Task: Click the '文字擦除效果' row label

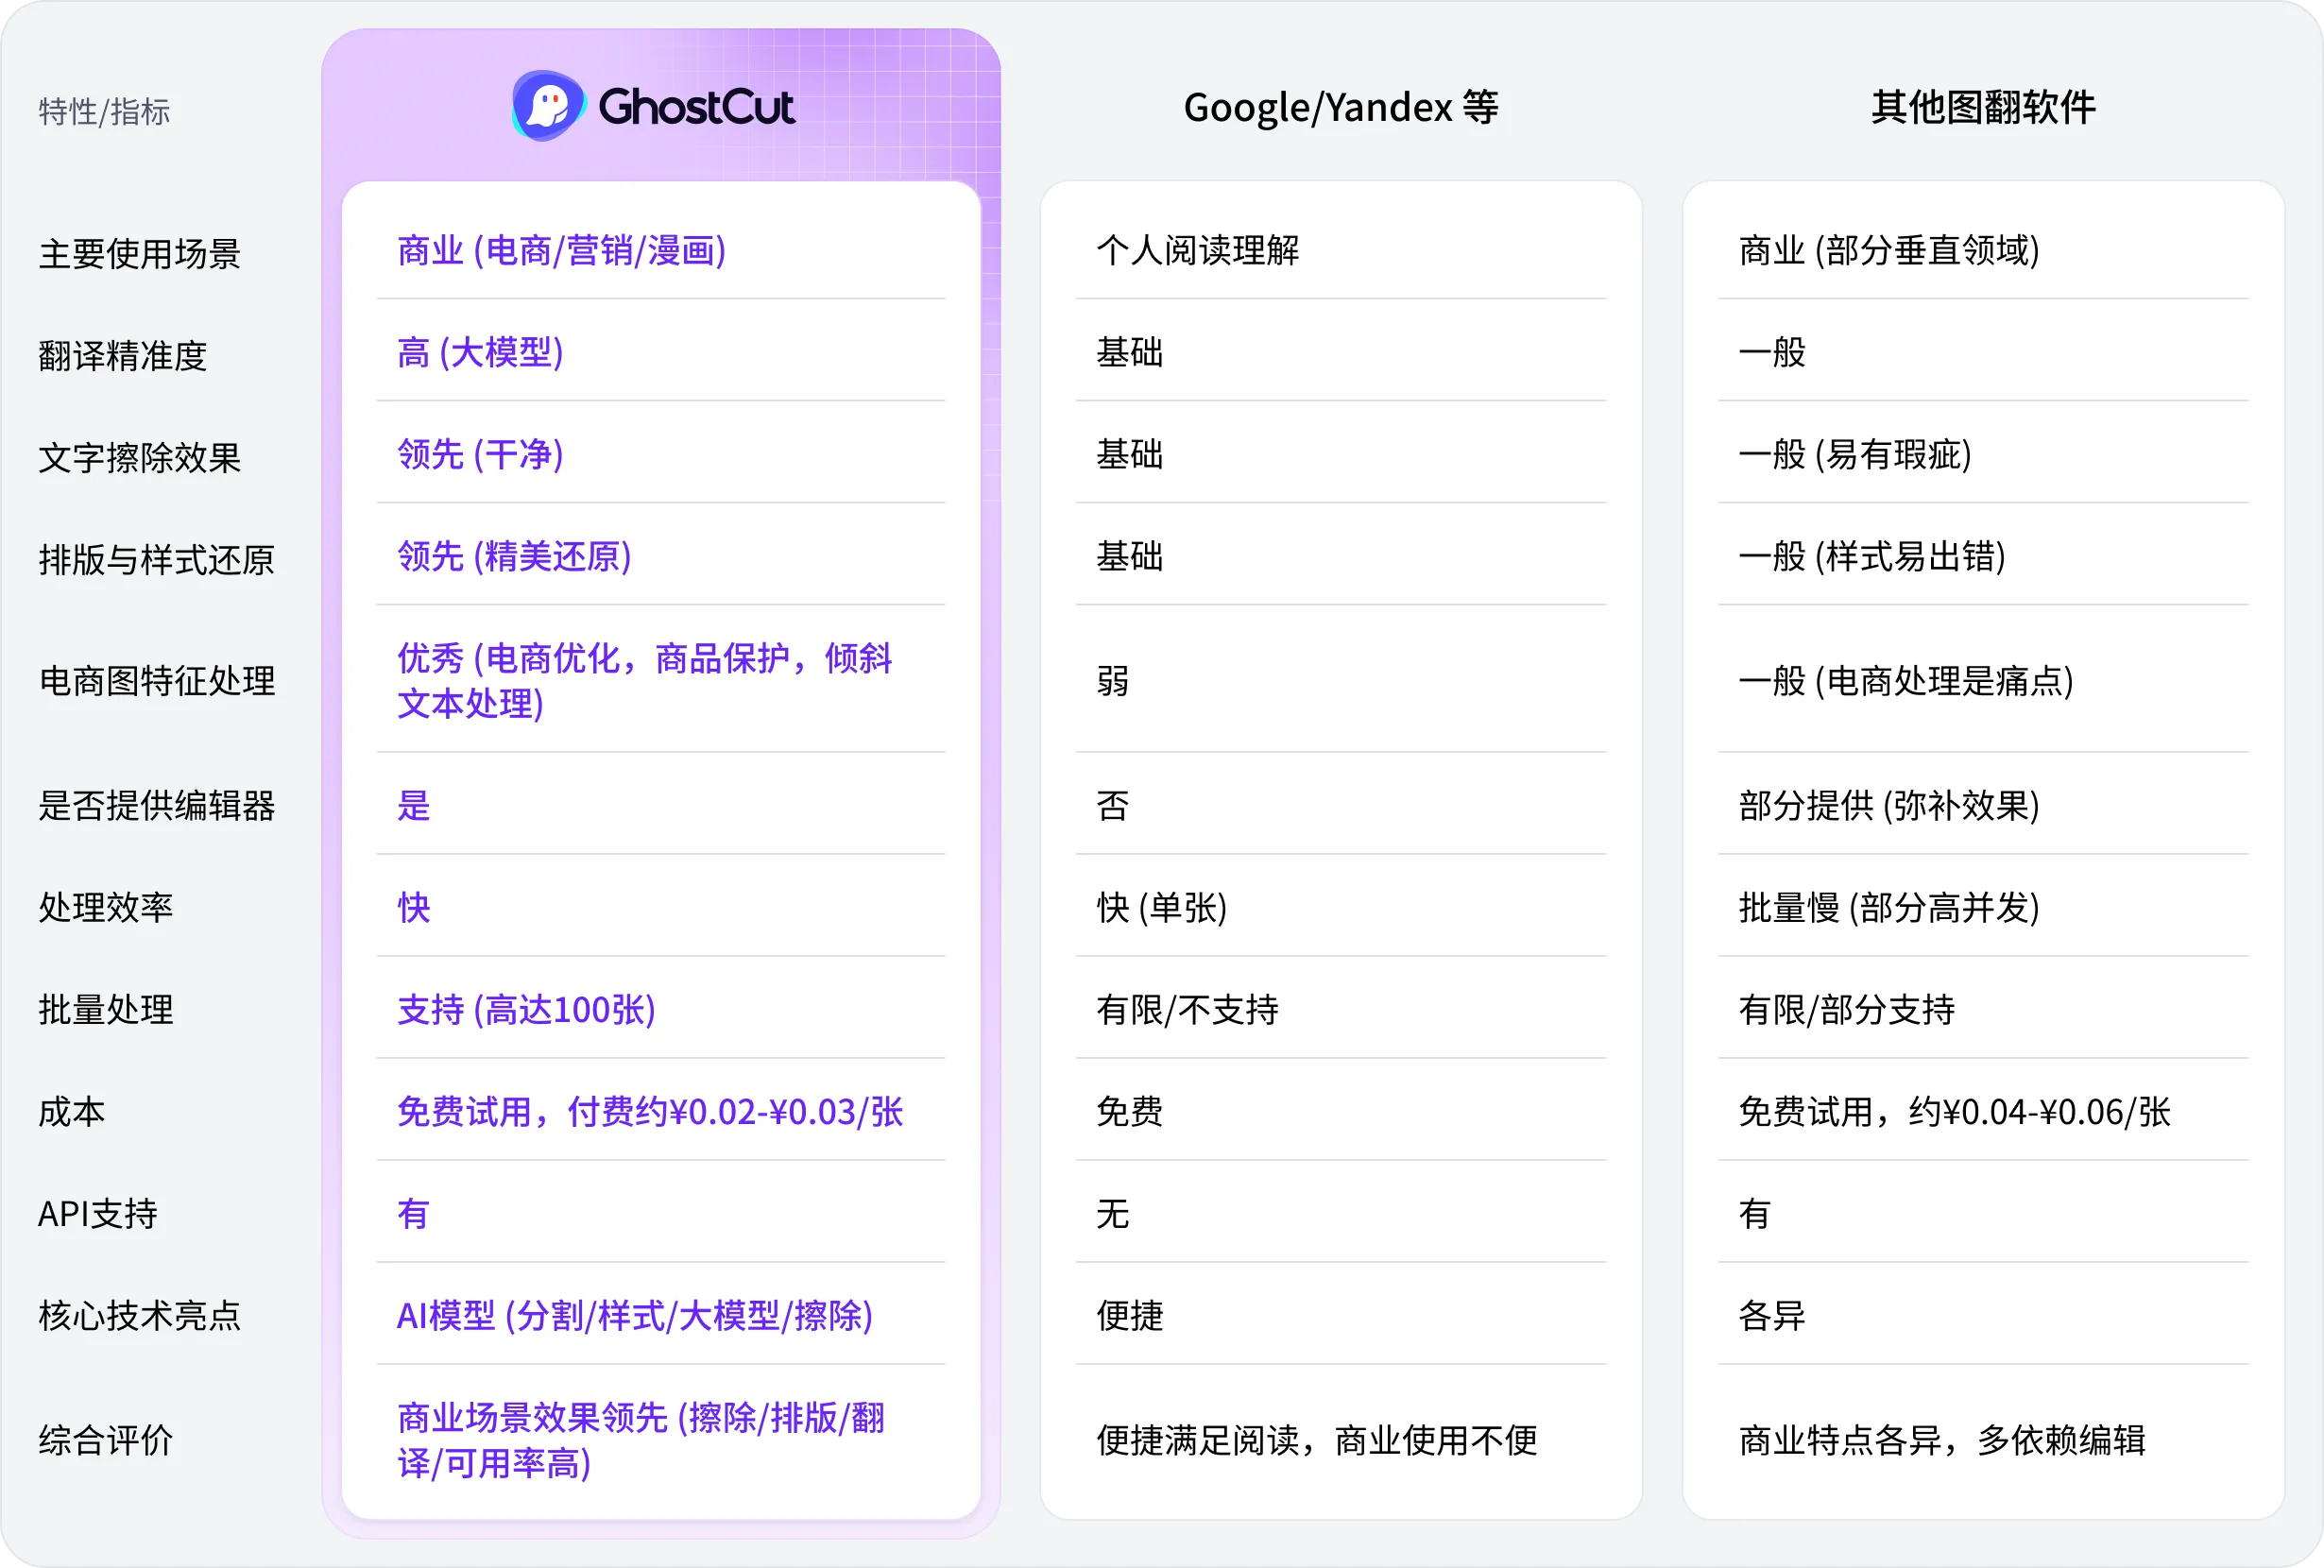Action: 140,458
